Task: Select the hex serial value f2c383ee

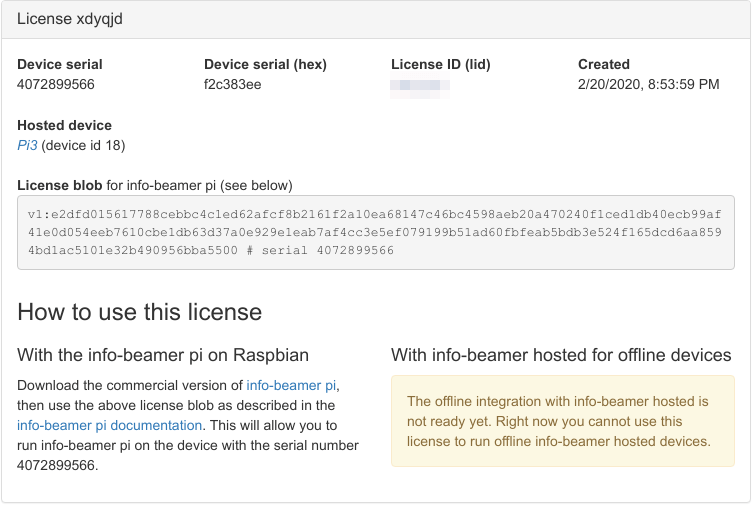Action: (x=233, y=85)
